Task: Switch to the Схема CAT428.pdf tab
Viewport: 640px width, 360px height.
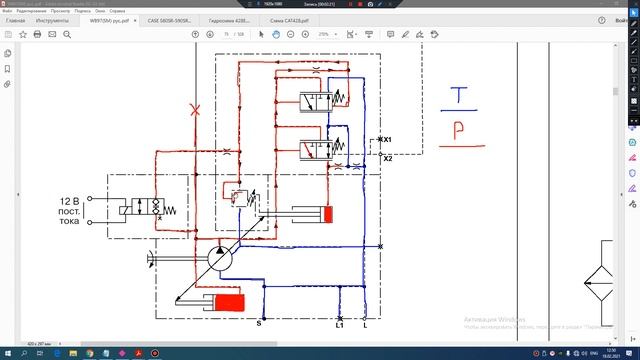Action: coord(289,20)
